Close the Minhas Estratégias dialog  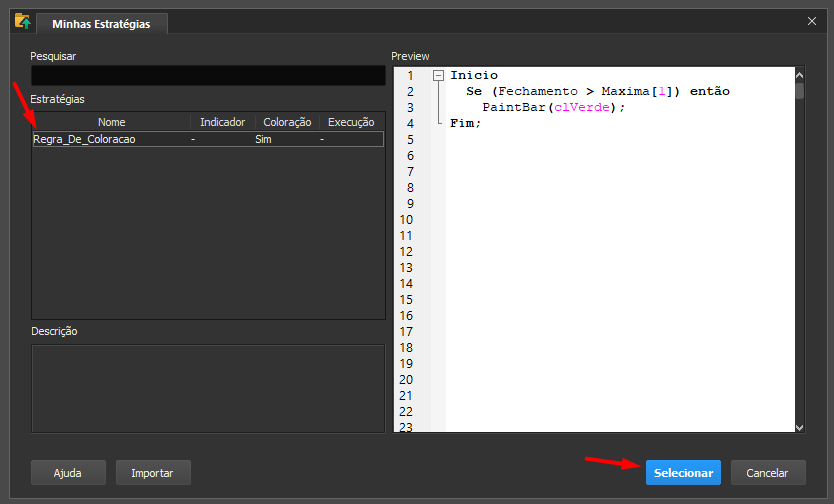(812, 21)
